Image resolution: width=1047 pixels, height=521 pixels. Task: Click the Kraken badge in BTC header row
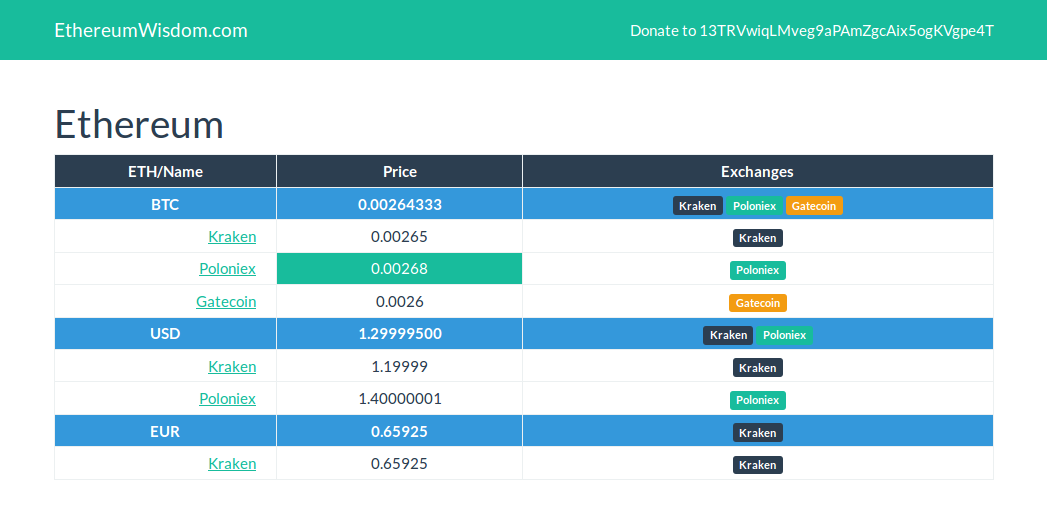pos(698,206)
